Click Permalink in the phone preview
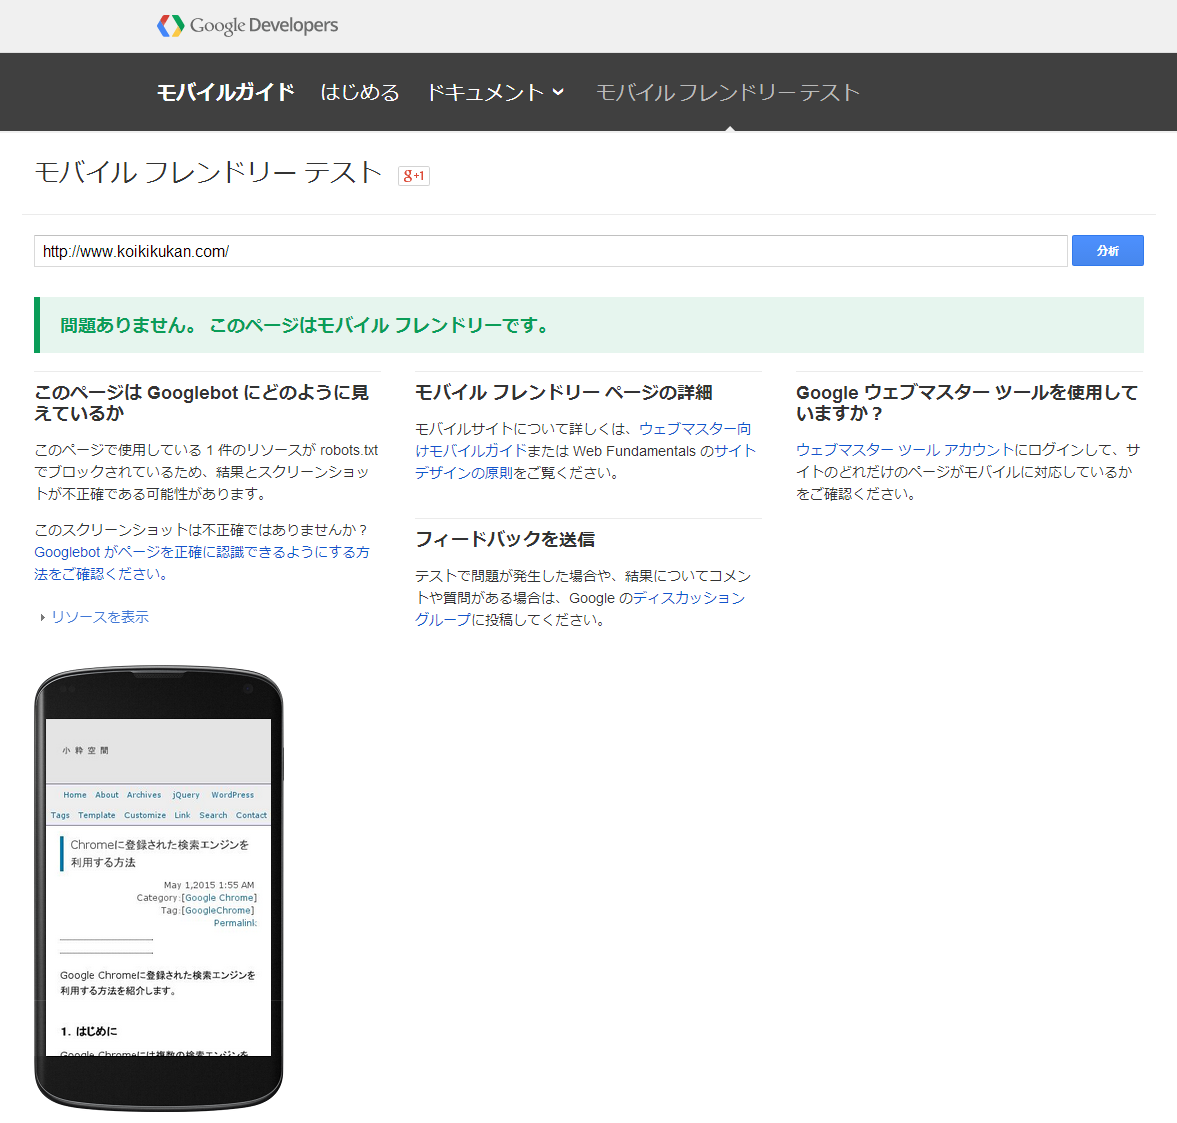 pyautogui.click(x=235, y=923)
